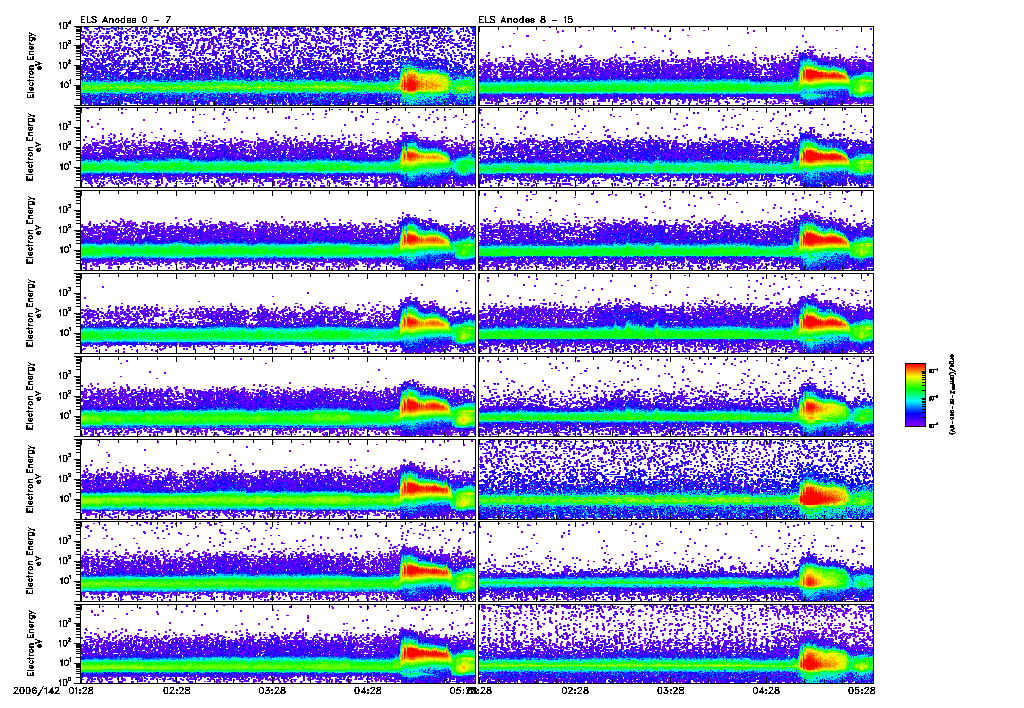This screenshot has height=708, width=1024.
Task: Select the first spectrogram in Anodes 8 - 15 column
Action: (676, 66)
